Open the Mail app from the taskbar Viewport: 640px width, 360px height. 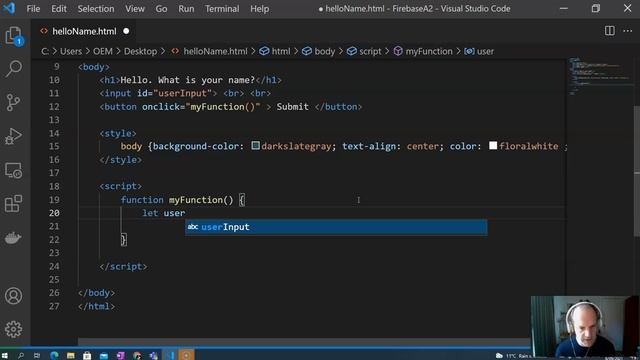104,356
